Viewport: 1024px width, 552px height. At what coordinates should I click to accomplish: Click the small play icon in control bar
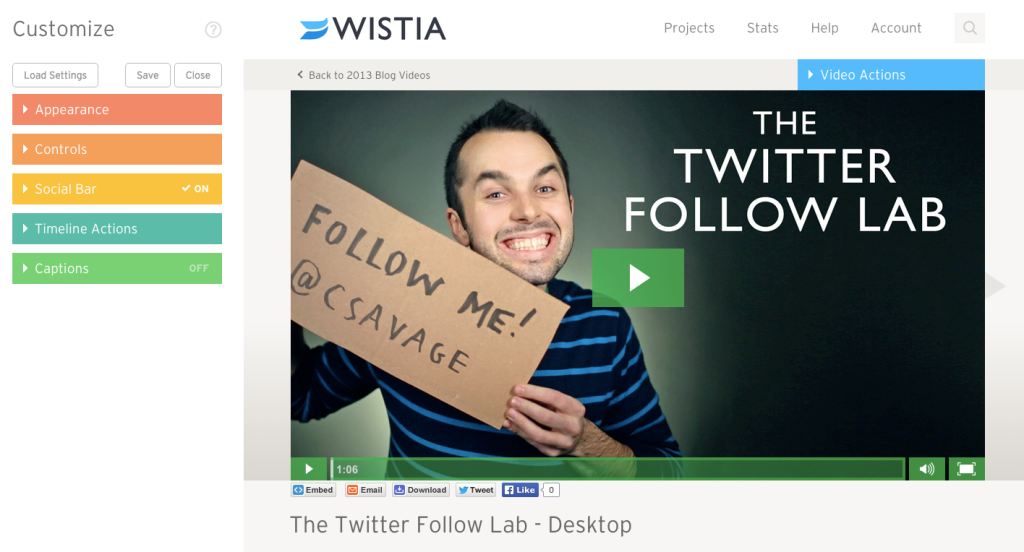(309, 468)
